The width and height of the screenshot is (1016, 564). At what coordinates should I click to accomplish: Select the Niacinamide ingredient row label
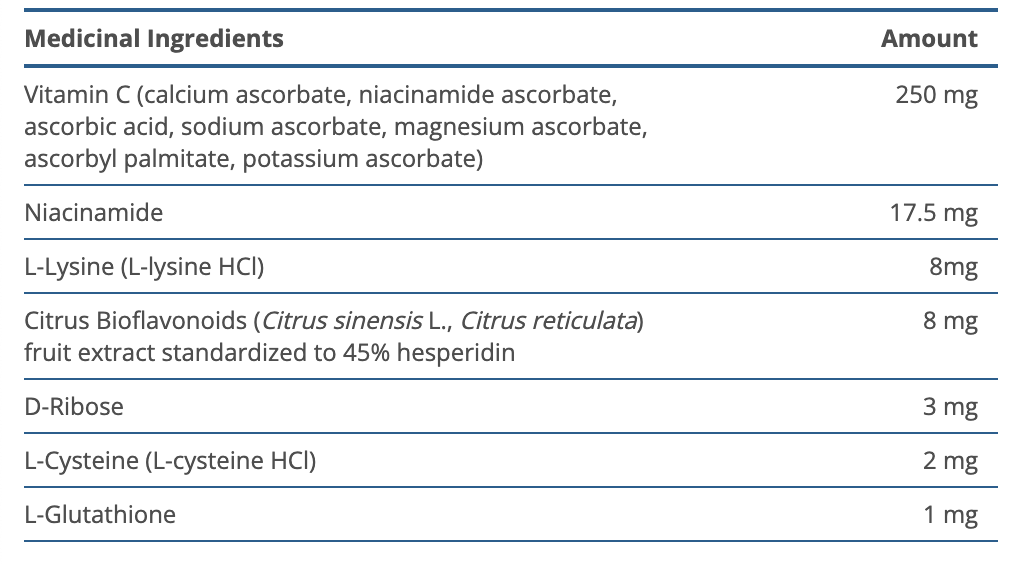tap(94, 212)
